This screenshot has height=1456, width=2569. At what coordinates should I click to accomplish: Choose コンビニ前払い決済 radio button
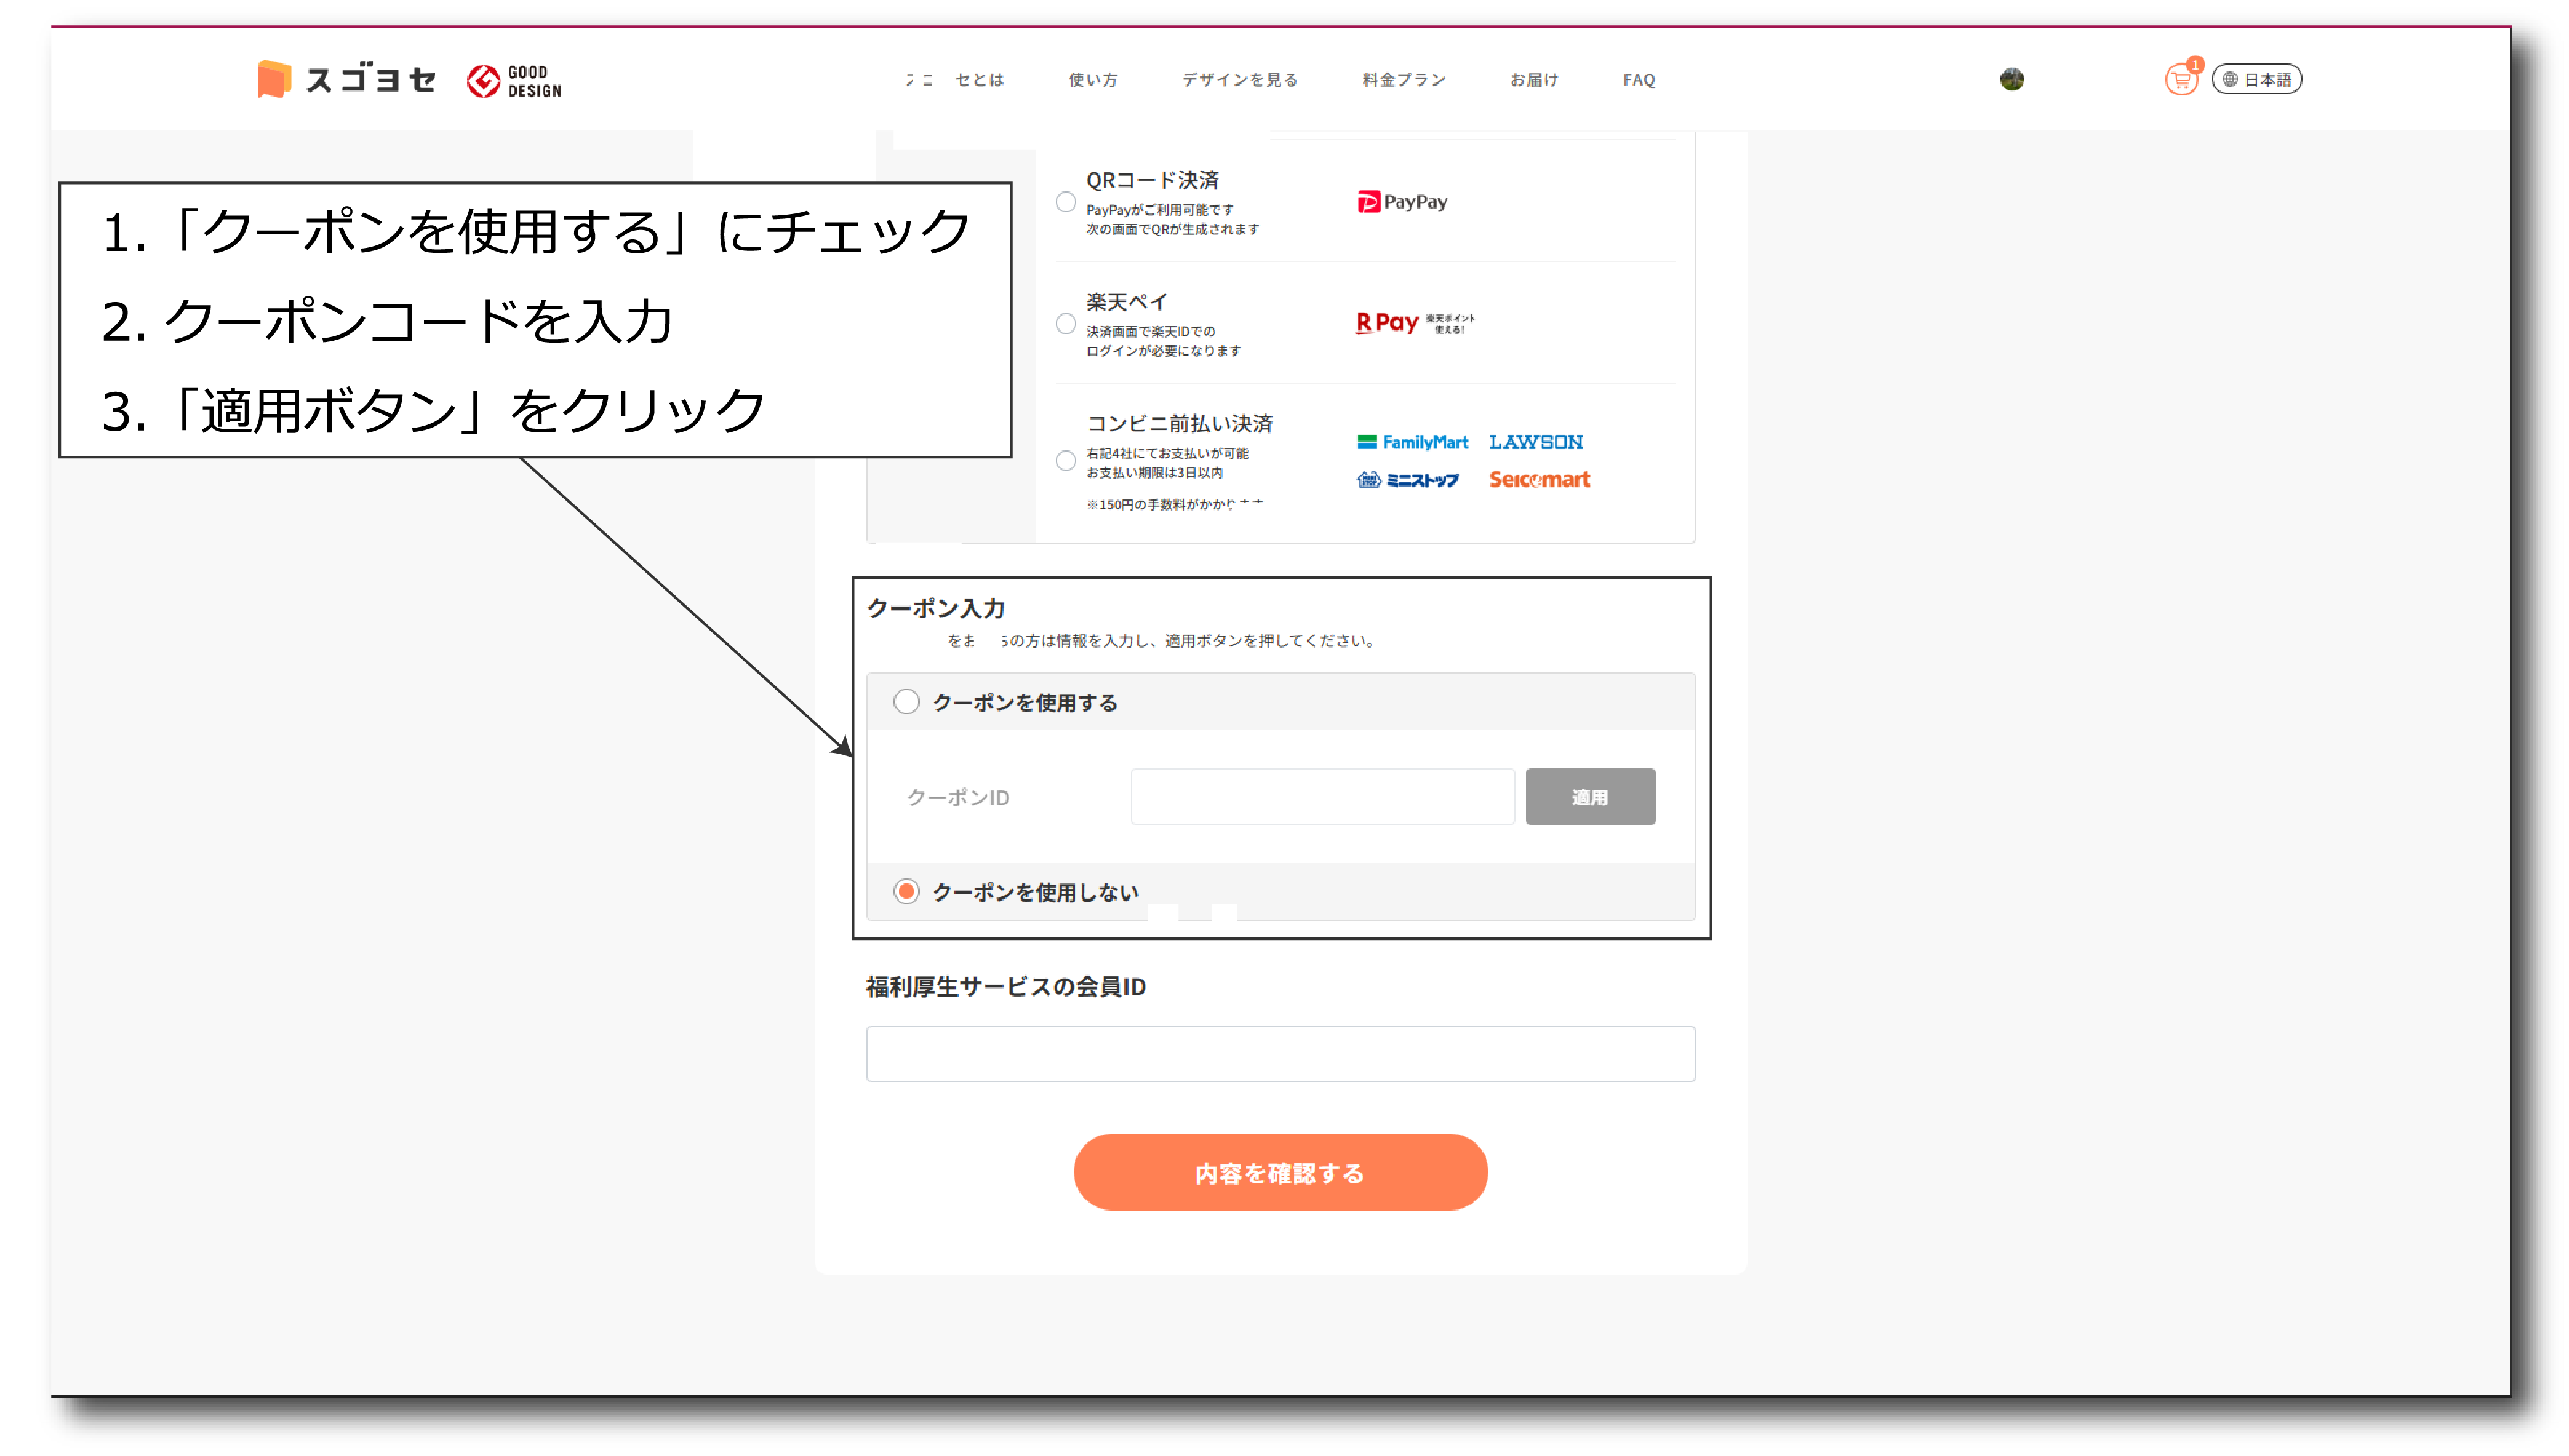(x=1066, y=460)
